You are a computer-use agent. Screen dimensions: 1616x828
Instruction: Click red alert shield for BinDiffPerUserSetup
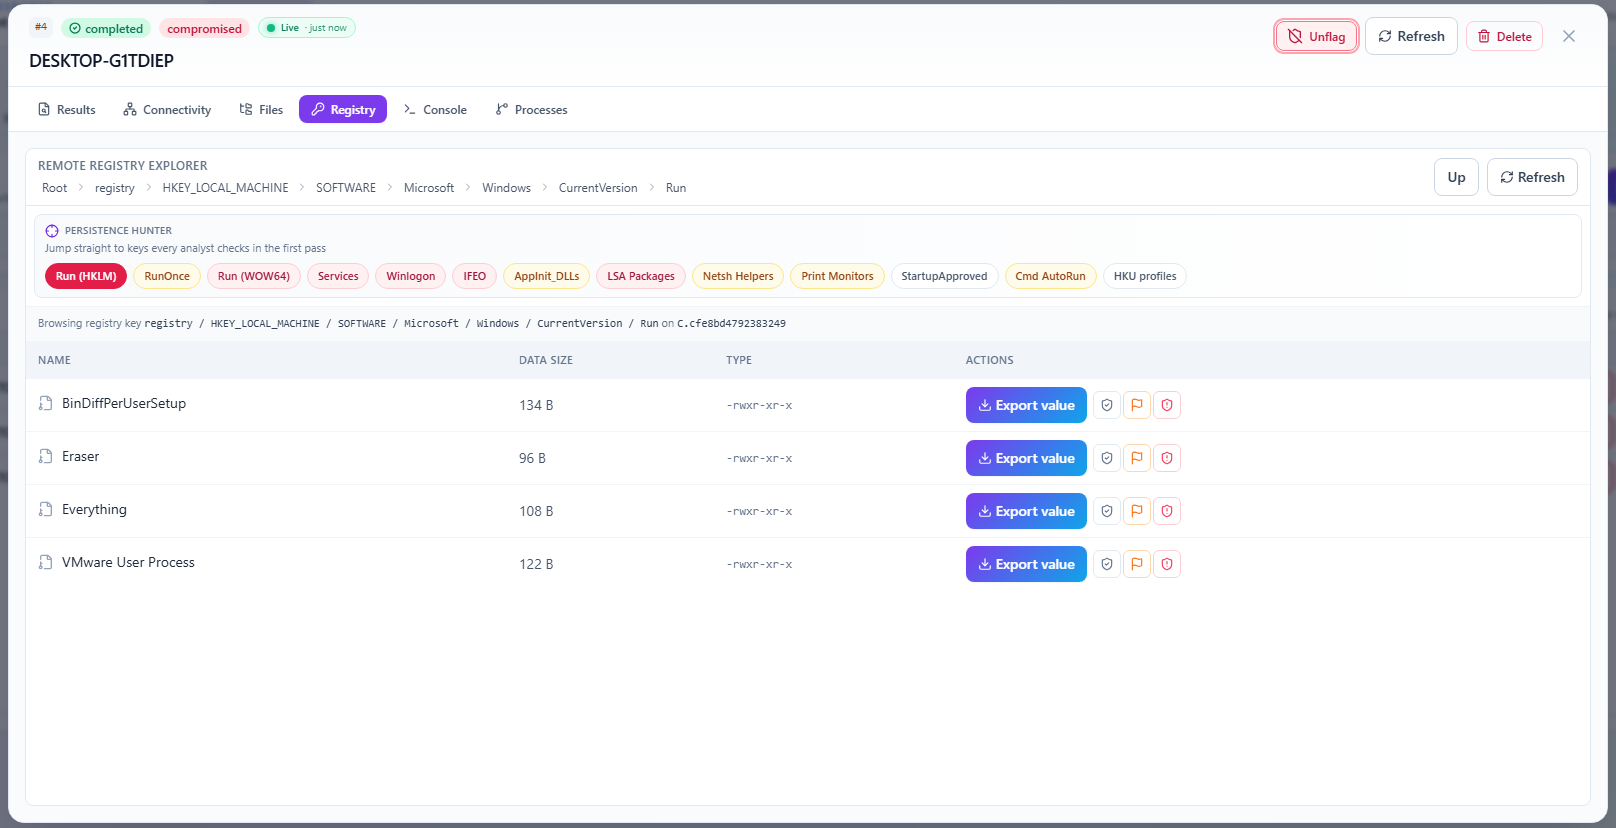click(1167, 405)
